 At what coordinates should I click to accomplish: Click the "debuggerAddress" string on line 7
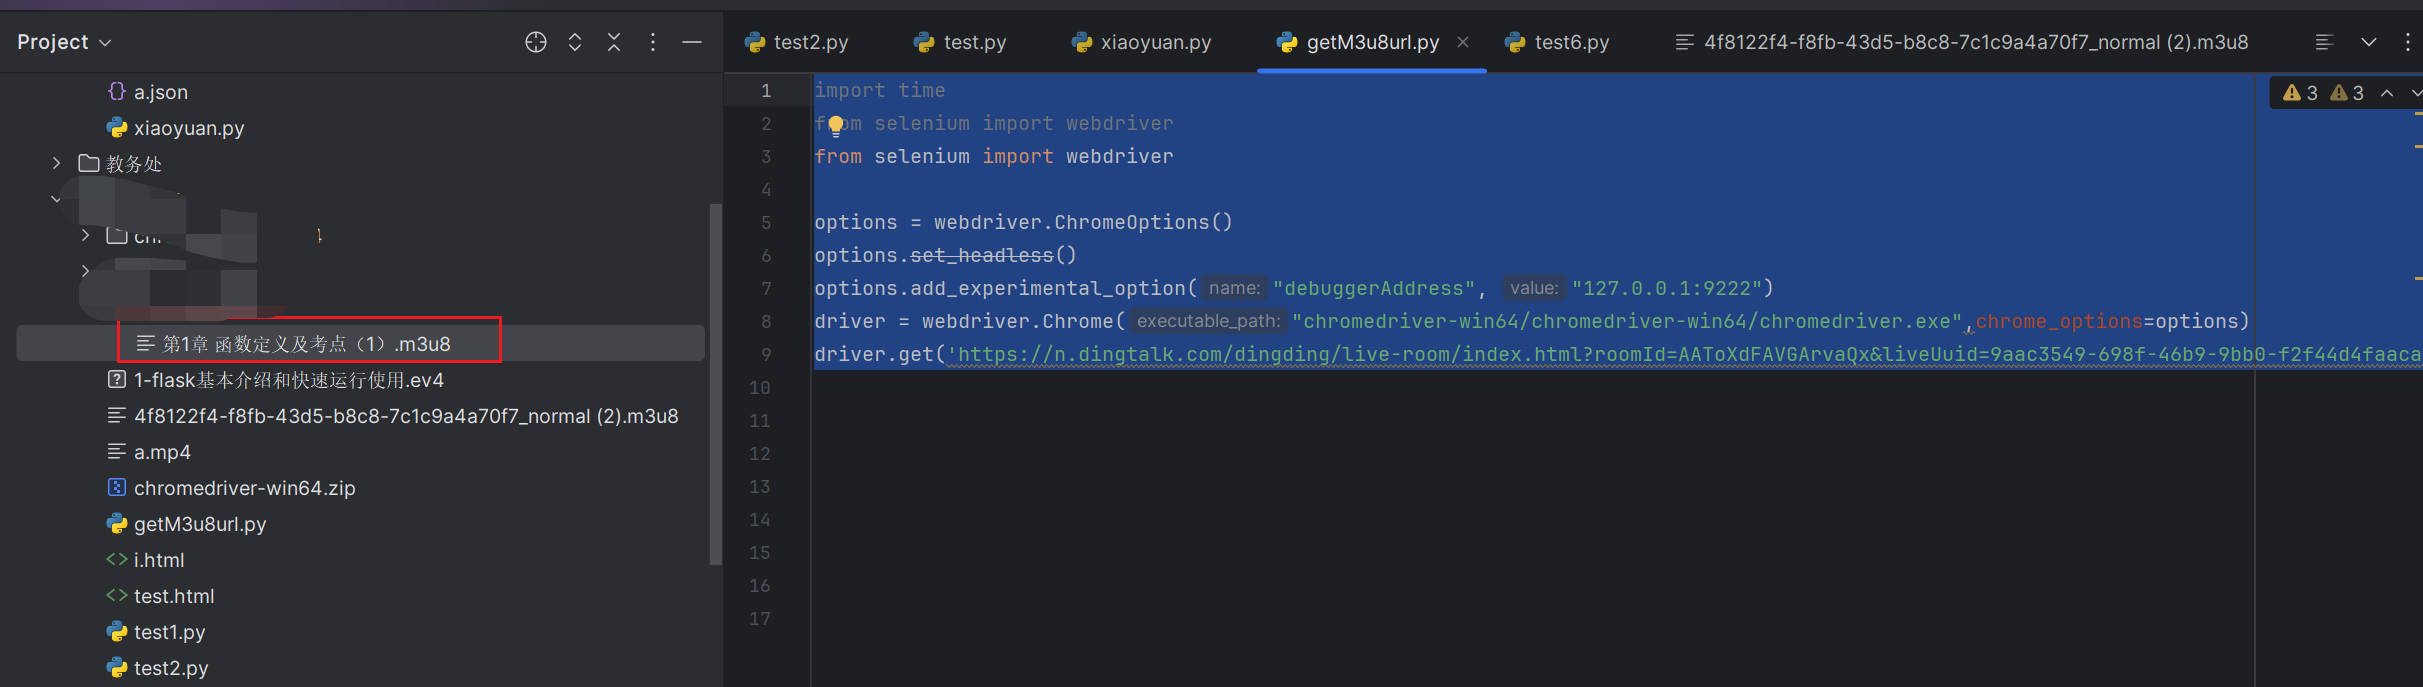1374,289
